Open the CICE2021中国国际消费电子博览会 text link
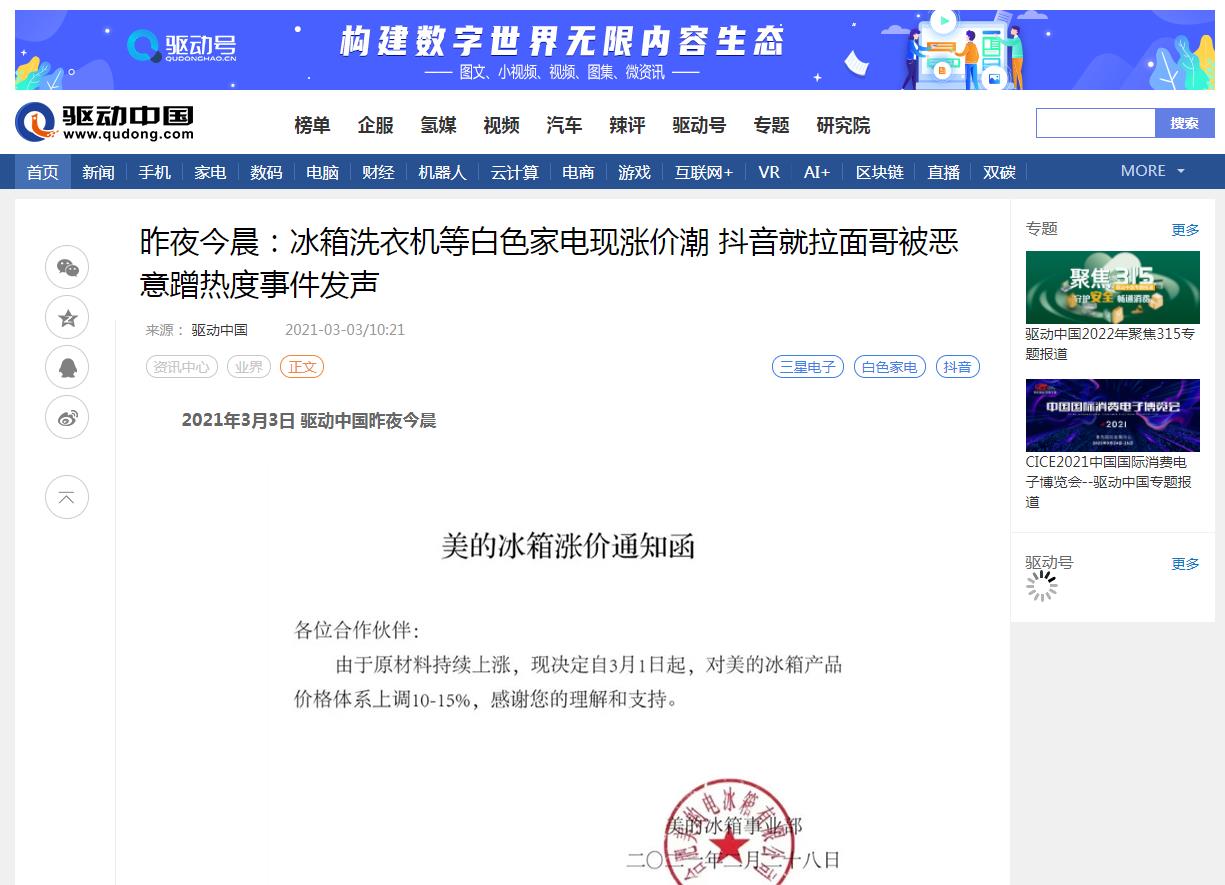This screenshot has width=1225, height=885. click(x=1109, y=482)
